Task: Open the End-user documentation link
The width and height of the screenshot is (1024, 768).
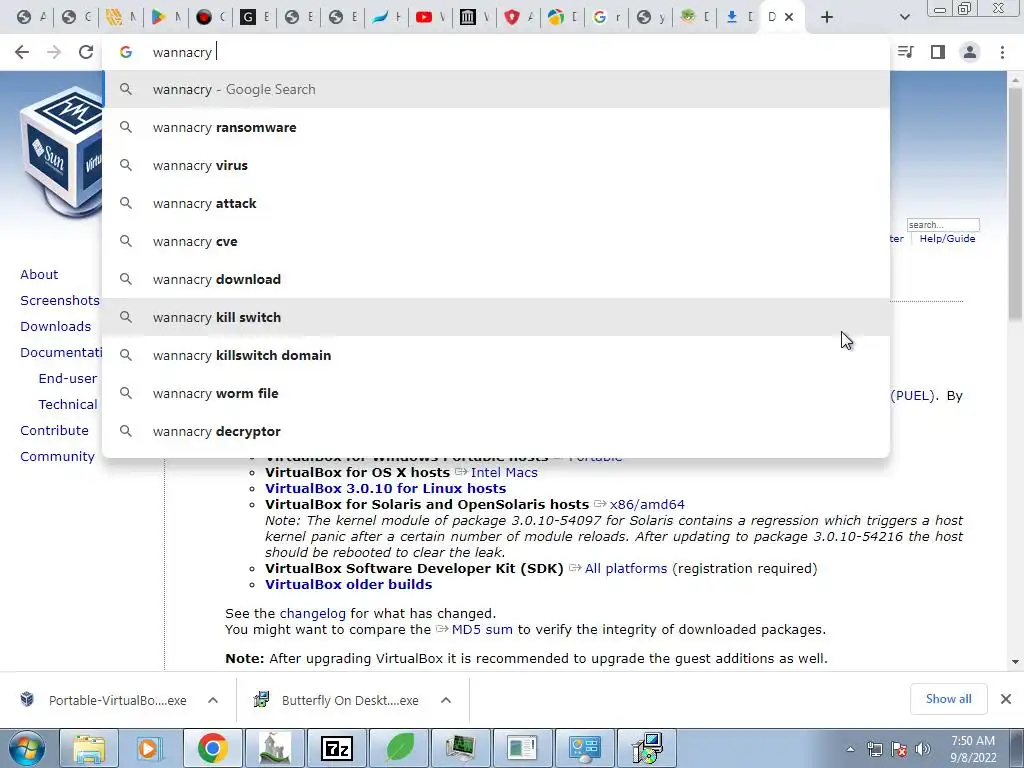Action: tap(68, 379)
